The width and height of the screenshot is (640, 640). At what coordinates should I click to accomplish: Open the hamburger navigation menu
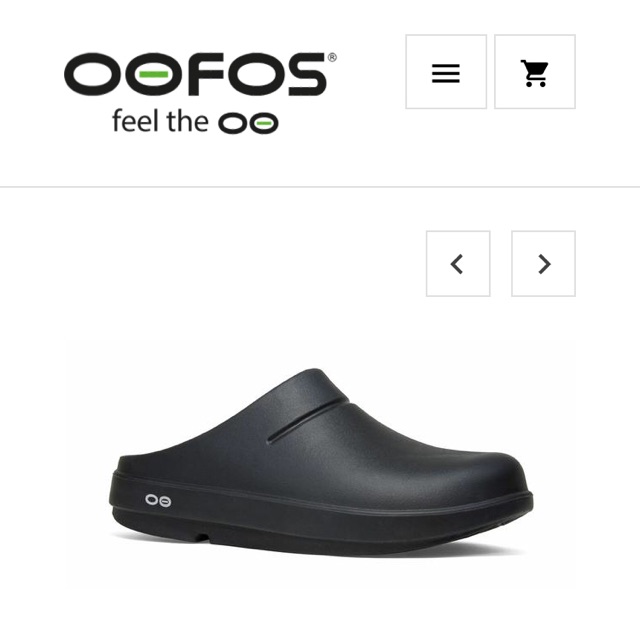coord(446,72)
